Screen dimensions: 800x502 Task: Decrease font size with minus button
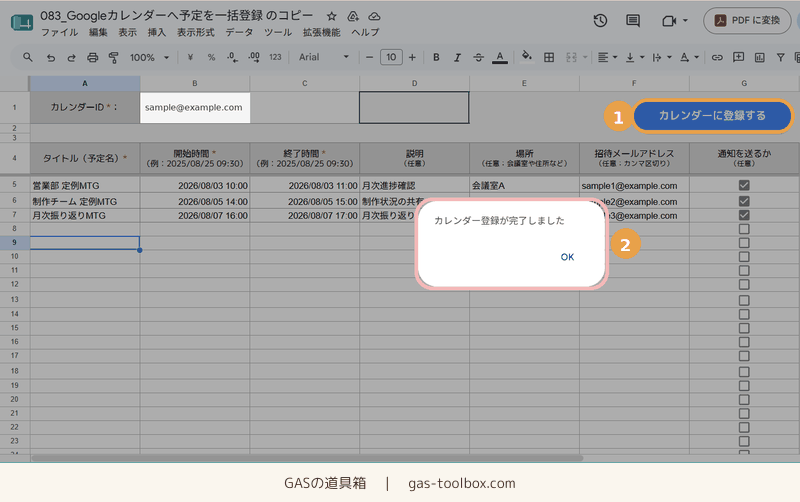click(x=369, y=57)
